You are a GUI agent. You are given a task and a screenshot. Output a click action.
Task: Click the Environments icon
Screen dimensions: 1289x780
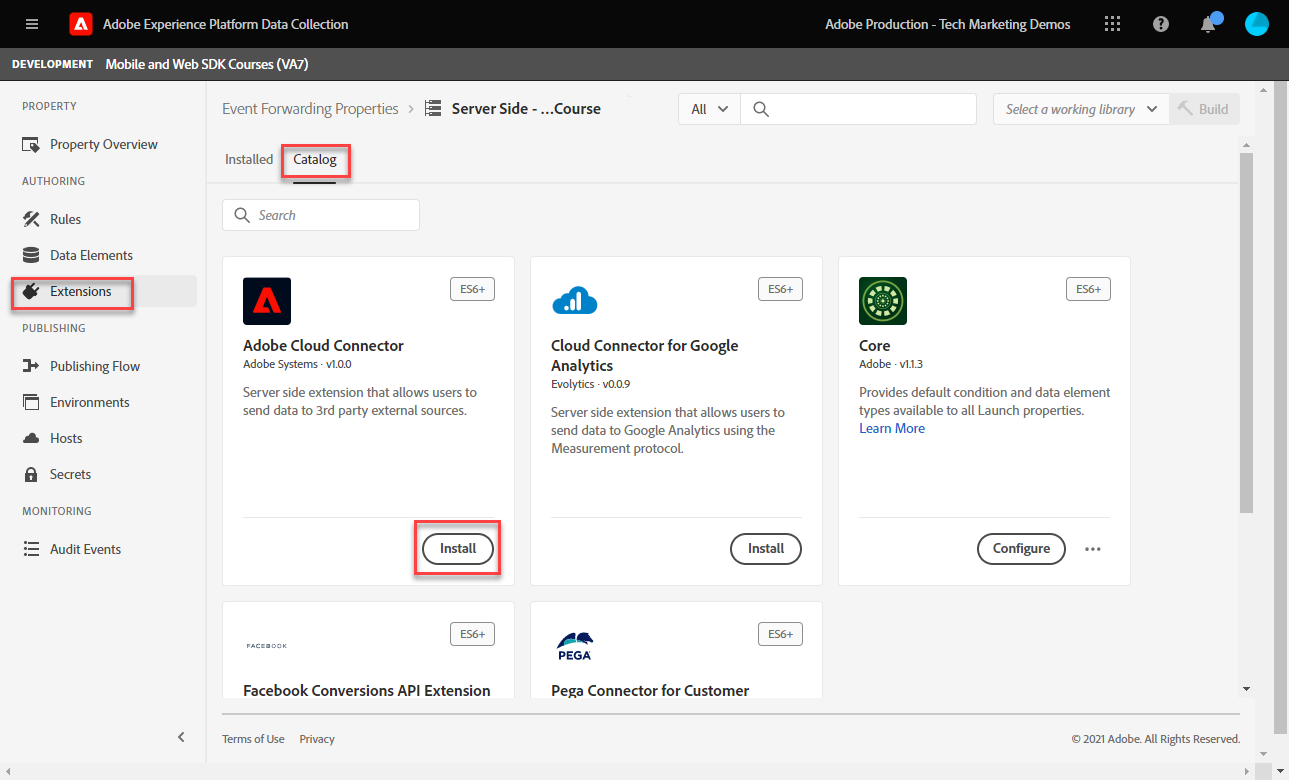point(31,402)
